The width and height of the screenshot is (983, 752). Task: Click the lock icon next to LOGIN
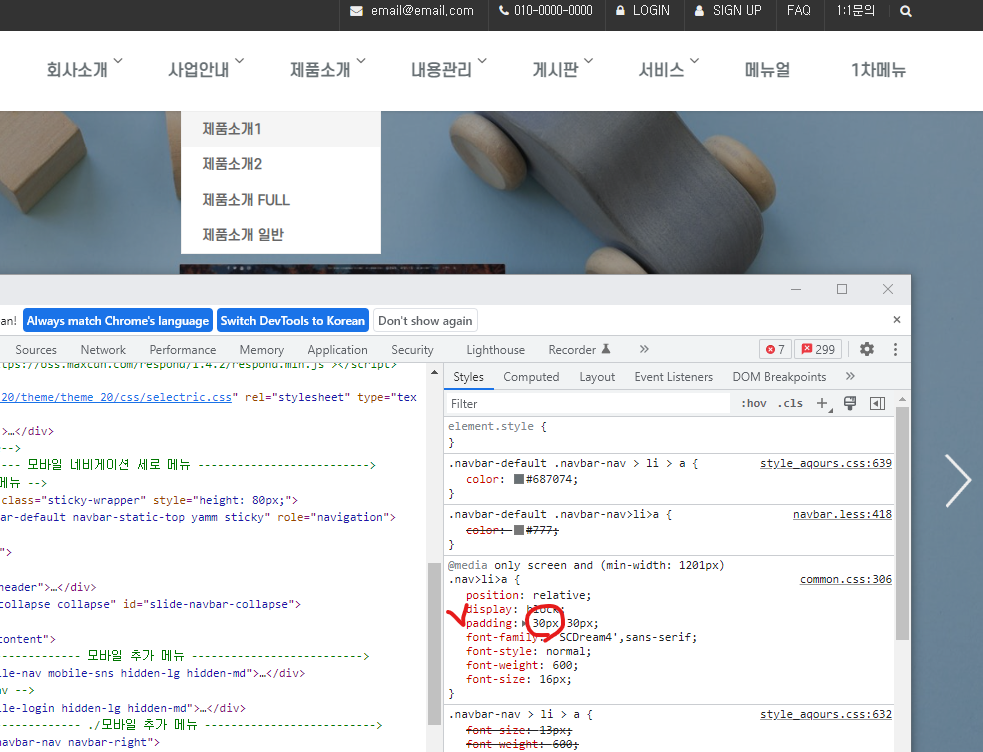coord(620,11)
